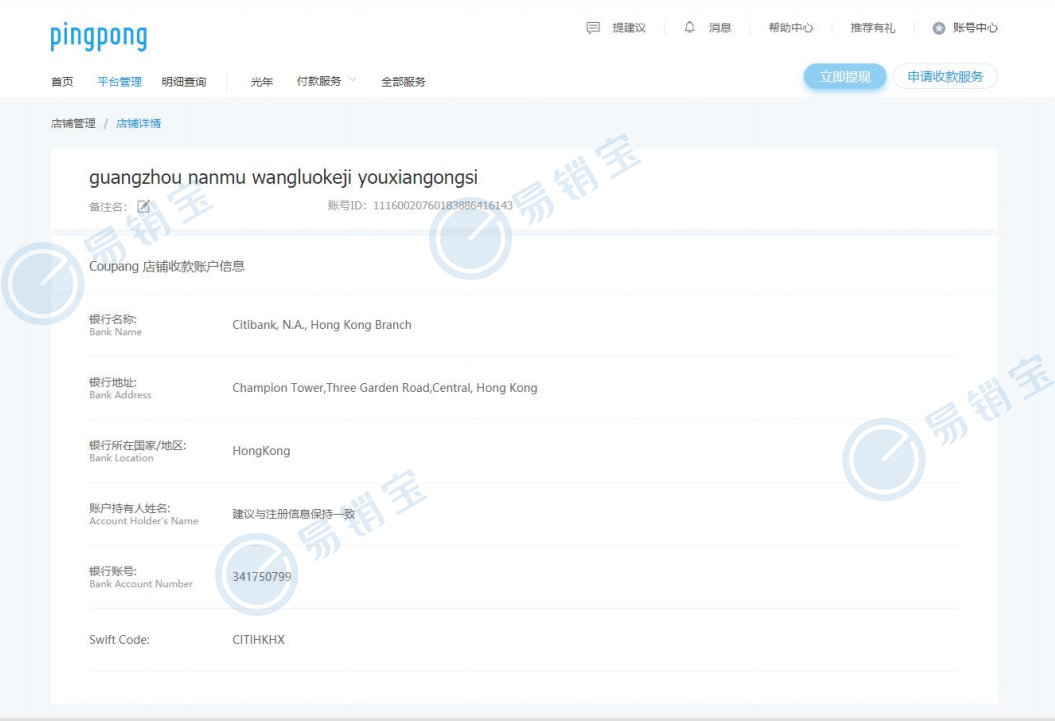Open 推荐有礼 link
The image size is (1055, 721).
click(x=873, y=28)
